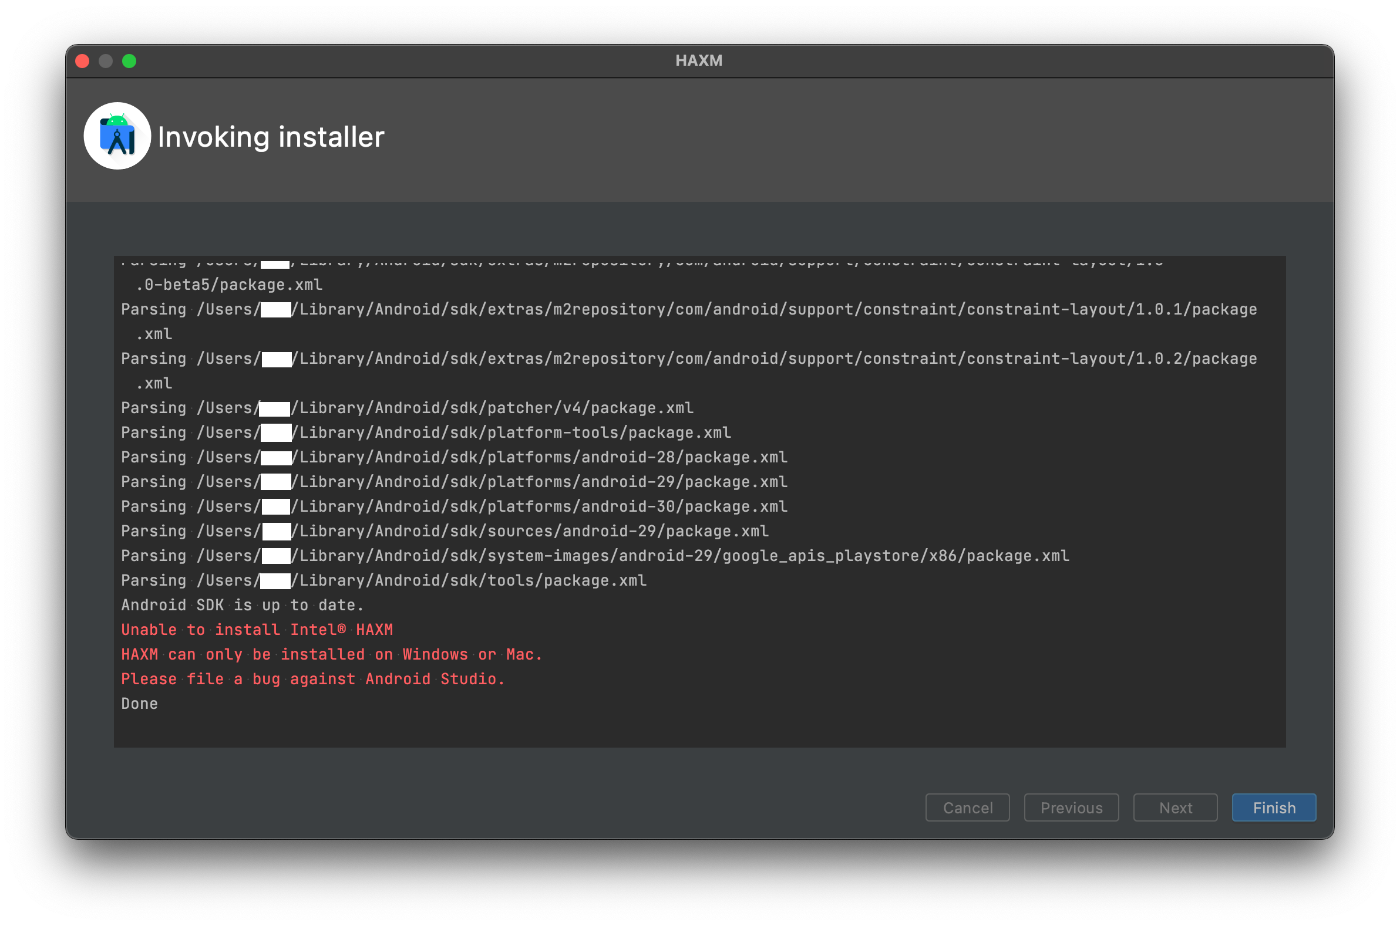This screenshot has width=1400, height=926.
Task: Select 'Please file a bug against Android Studio.' line
Action: [313, 679]
